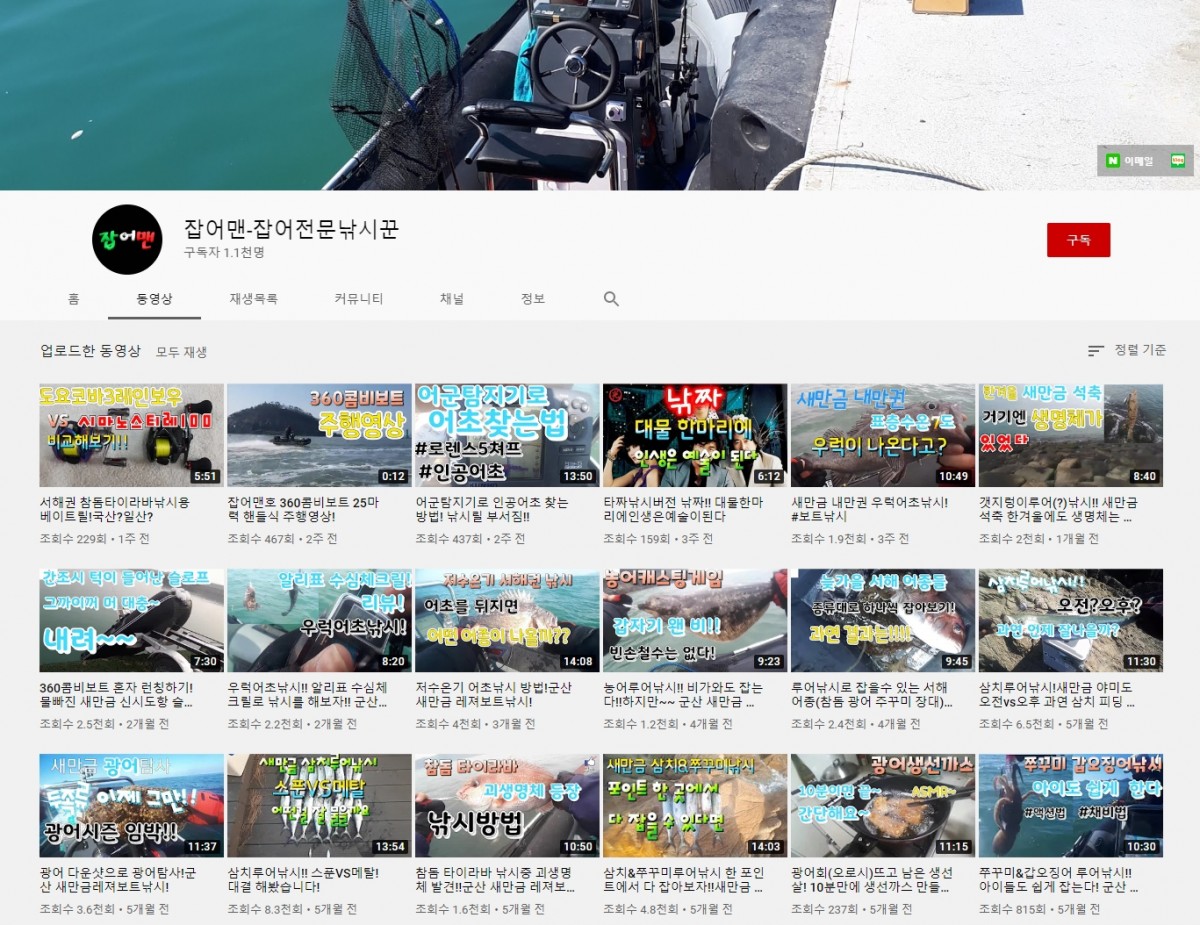Switch to the 홈 tab
Image resolution: width=1200 pixels, height=925 pixels.
coord(74,299)
